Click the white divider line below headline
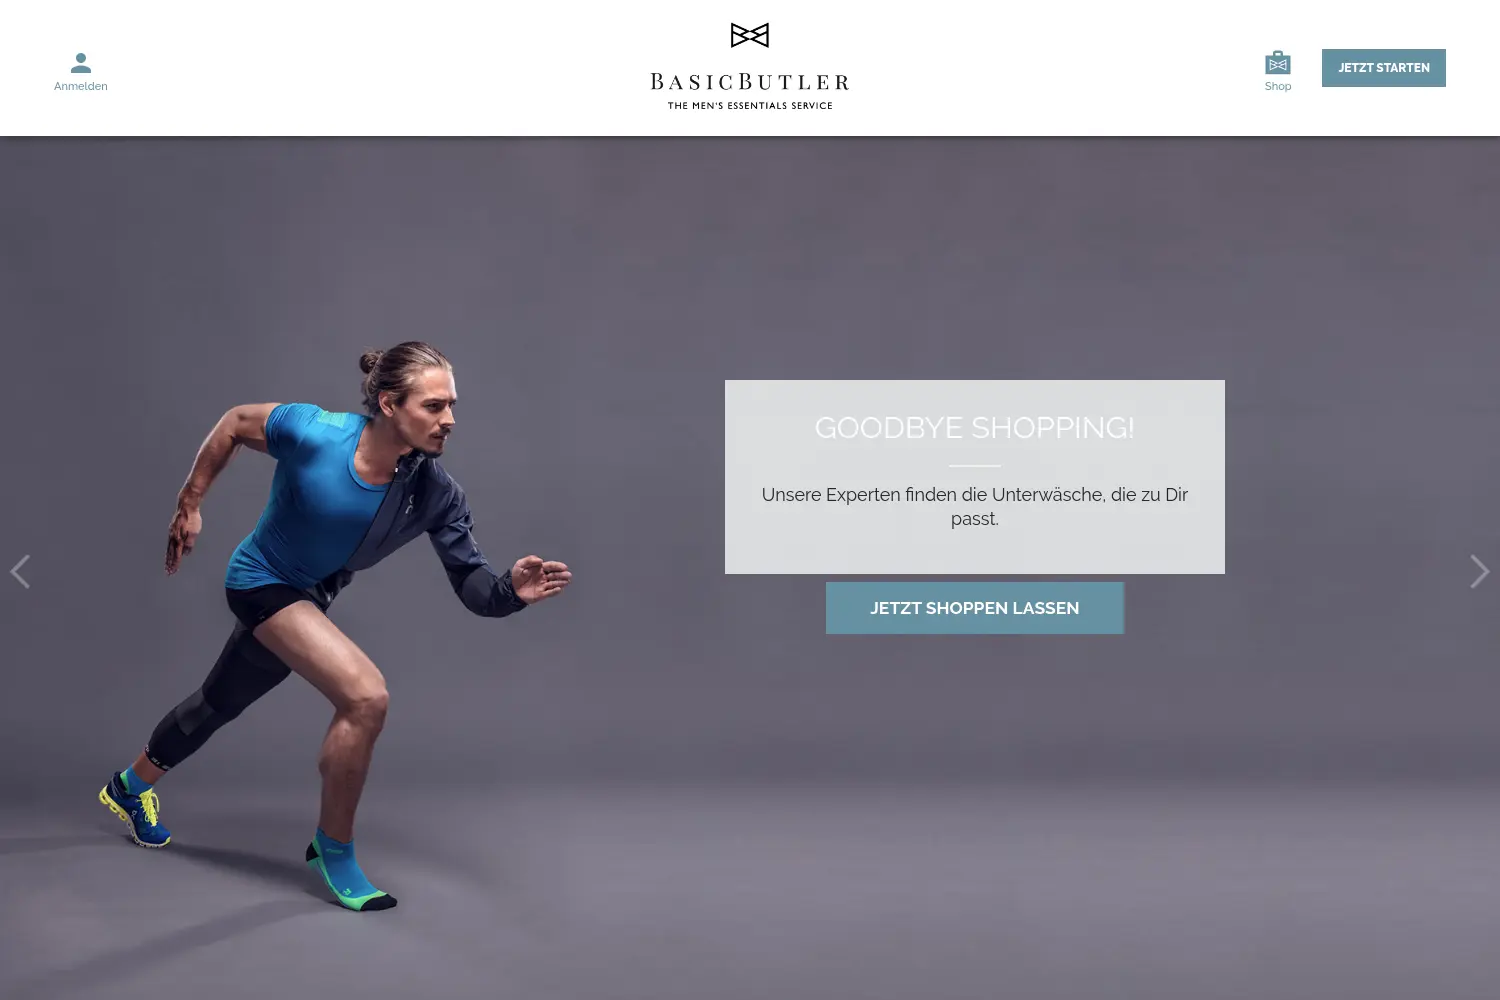1500x1000 pixels. [x=975, y=466]
